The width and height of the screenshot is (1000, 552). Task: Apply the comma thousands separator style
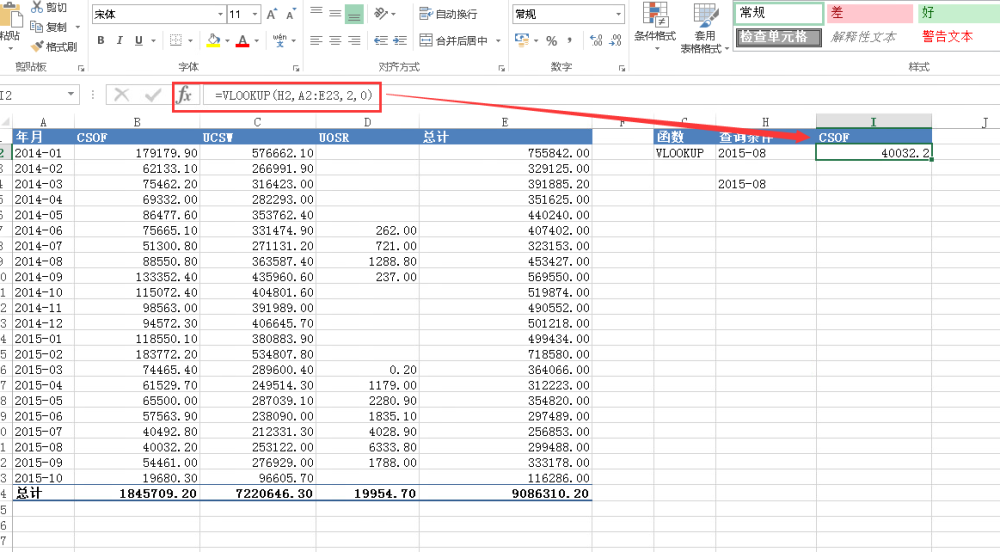pyautogui.click(x=569, y=40)
